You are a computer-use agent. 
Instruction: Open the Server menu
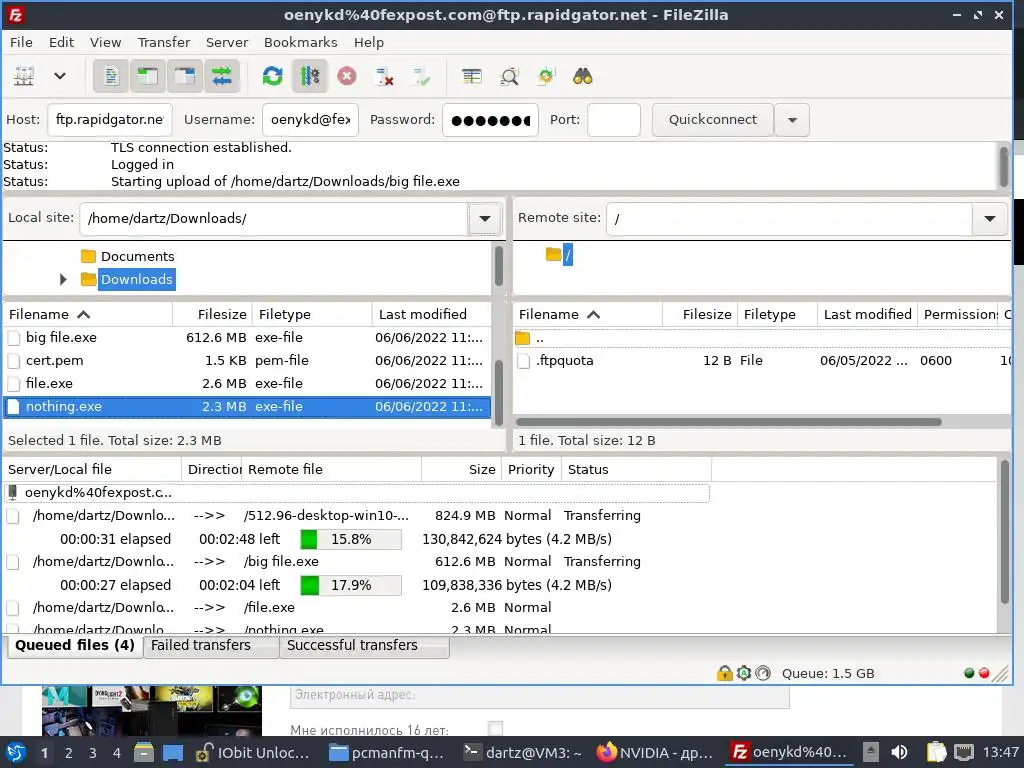pos(227,42)
